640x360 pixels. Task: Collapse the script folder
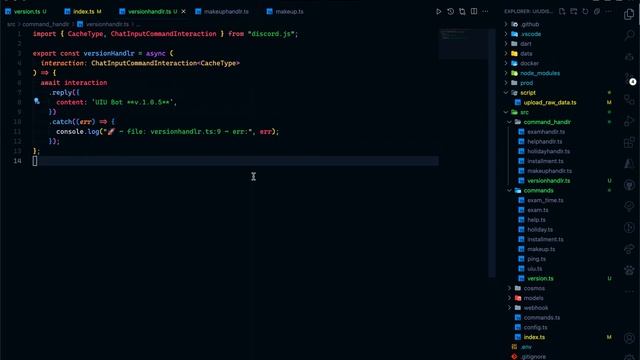tap(528, 93)
